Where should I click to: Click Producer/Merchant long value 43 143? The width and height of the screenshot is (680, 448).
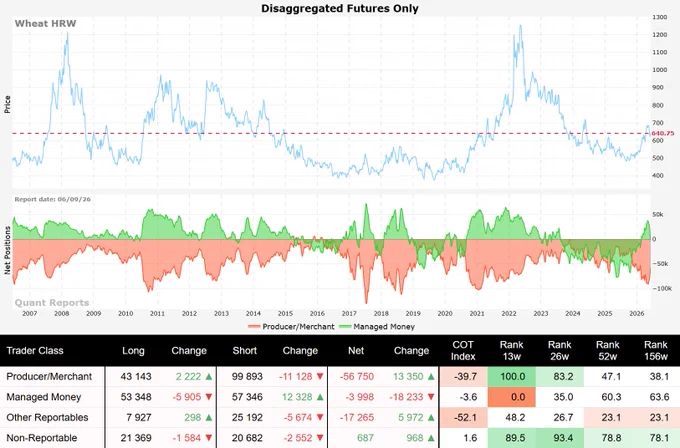pos(136,376)
